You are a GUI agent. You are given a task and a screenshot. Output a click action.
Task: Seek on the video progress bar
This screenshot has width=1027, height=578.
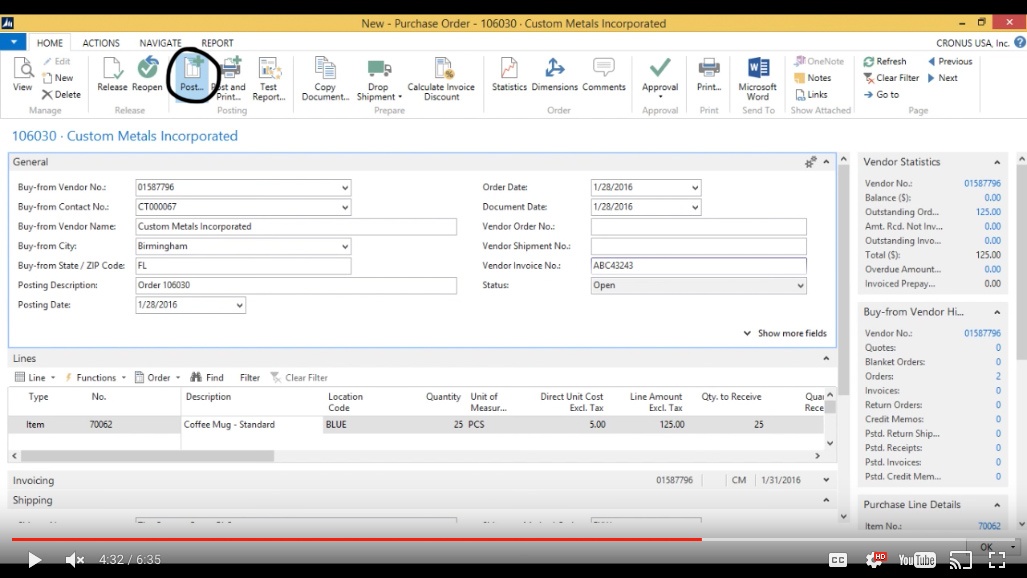[514, 539]
